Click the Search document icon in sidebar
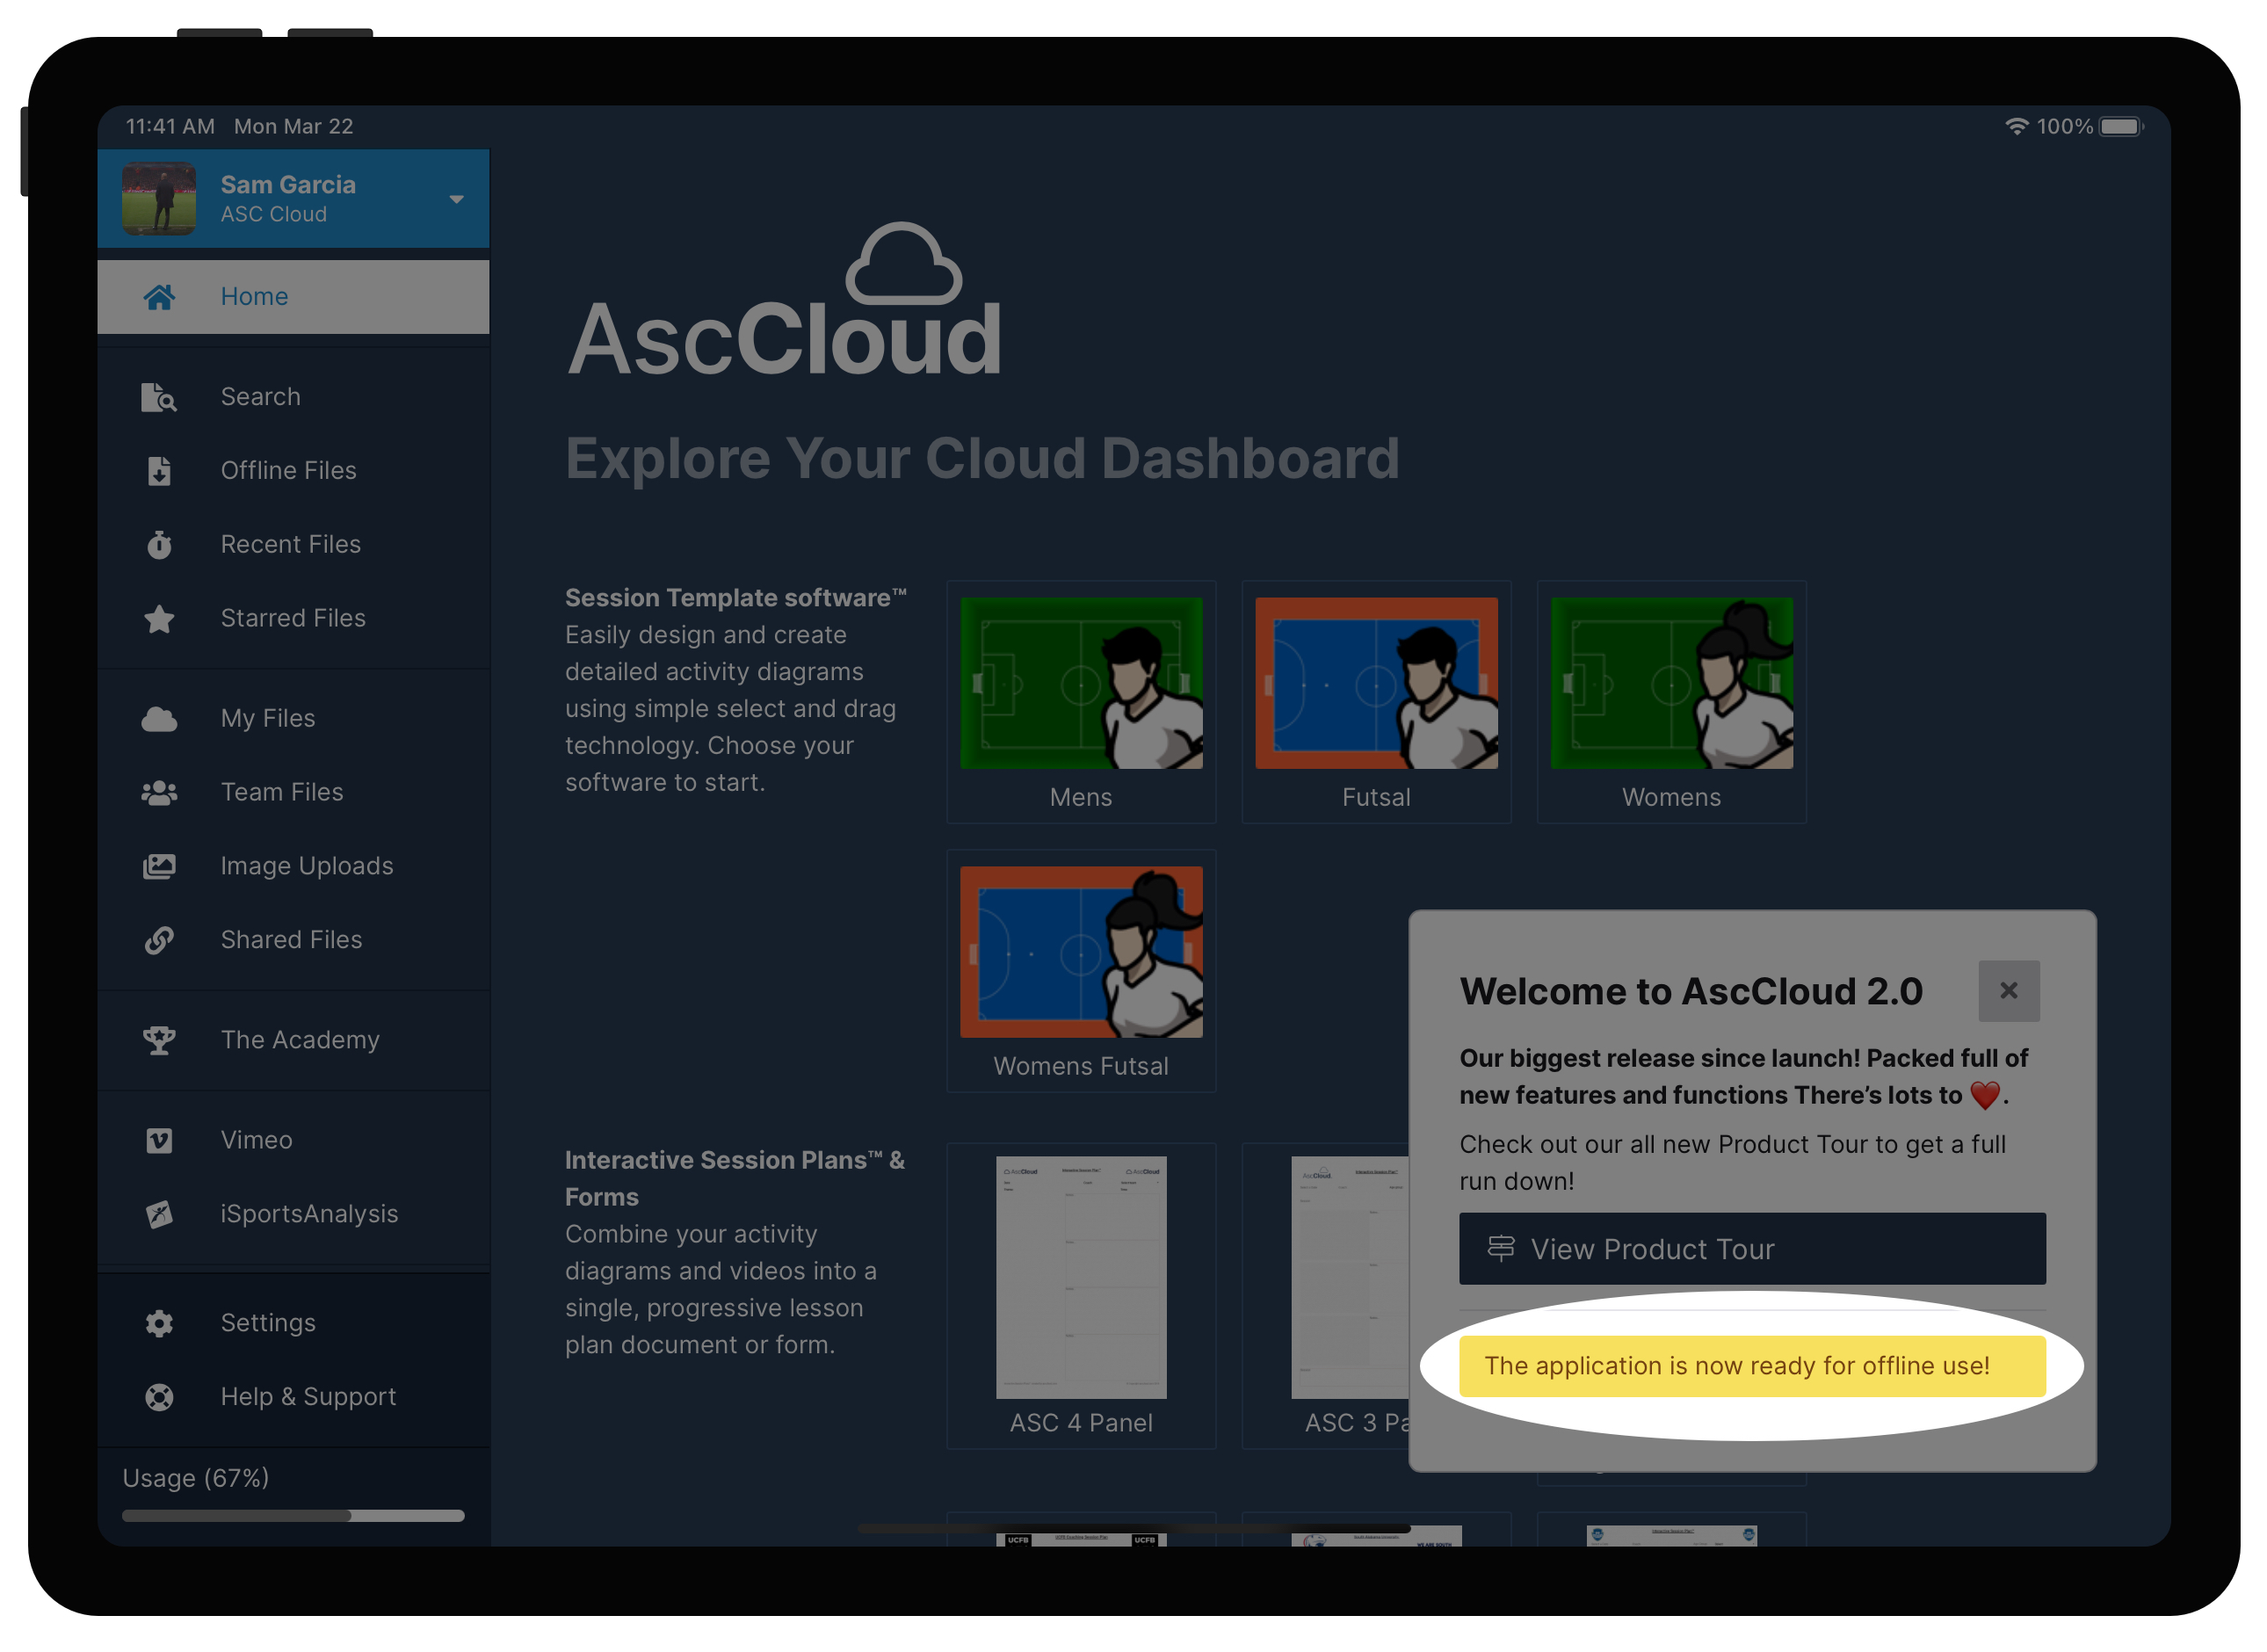Image resolution: width=2267 pixels, height=1652 pixels. 158,397
